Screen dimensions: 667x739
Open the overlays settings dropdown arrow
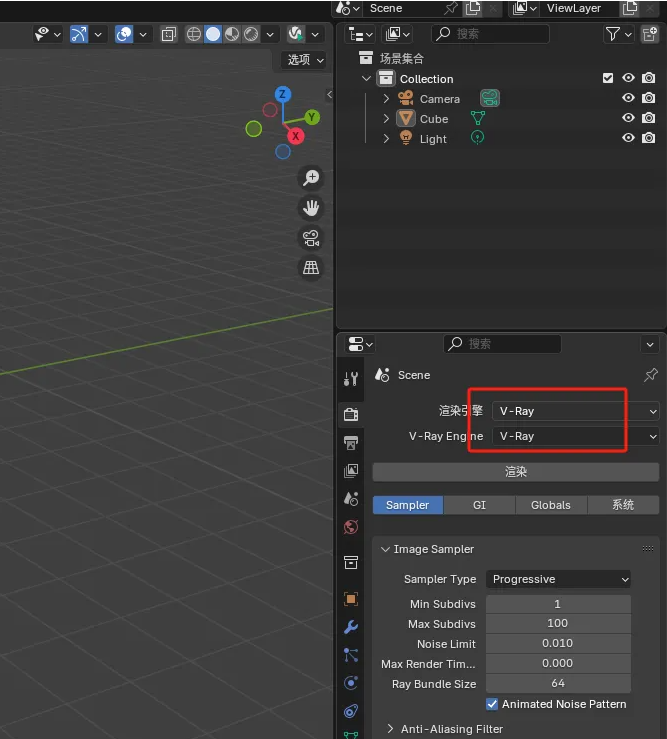[143, 34]
